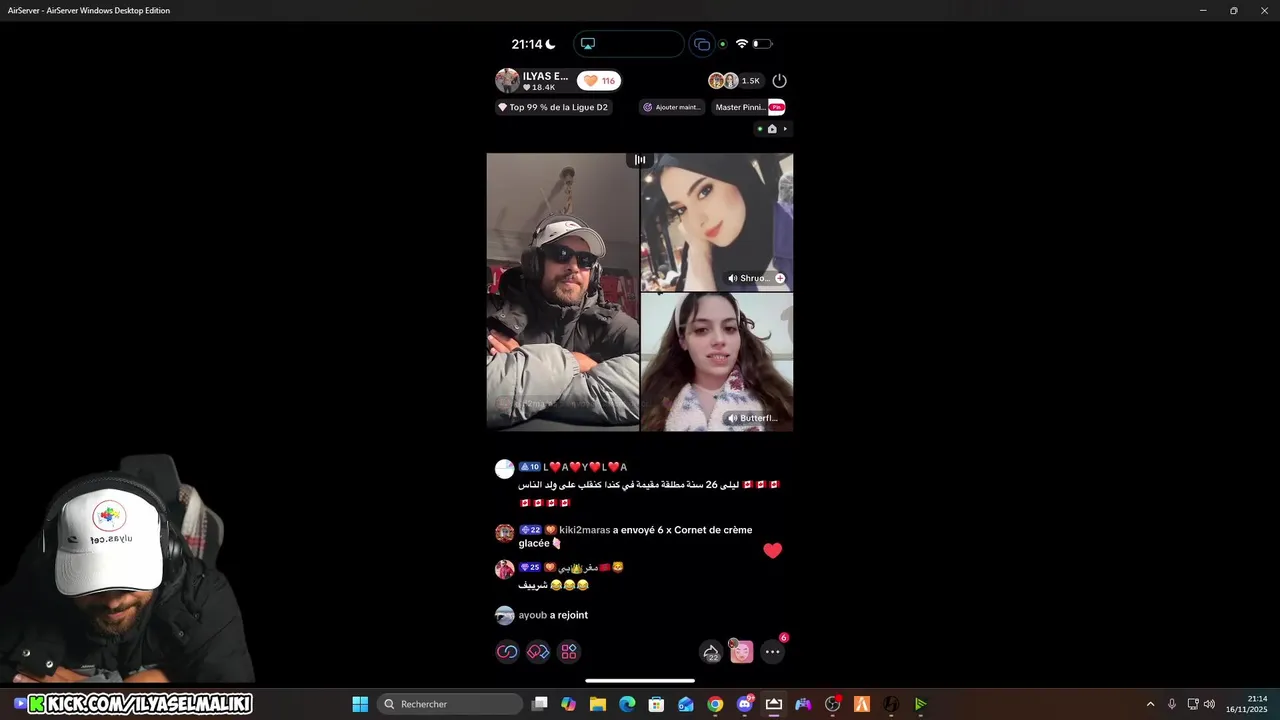
Task: Select the AirServer taskbar icon
Action: click(x=774, y=704)
